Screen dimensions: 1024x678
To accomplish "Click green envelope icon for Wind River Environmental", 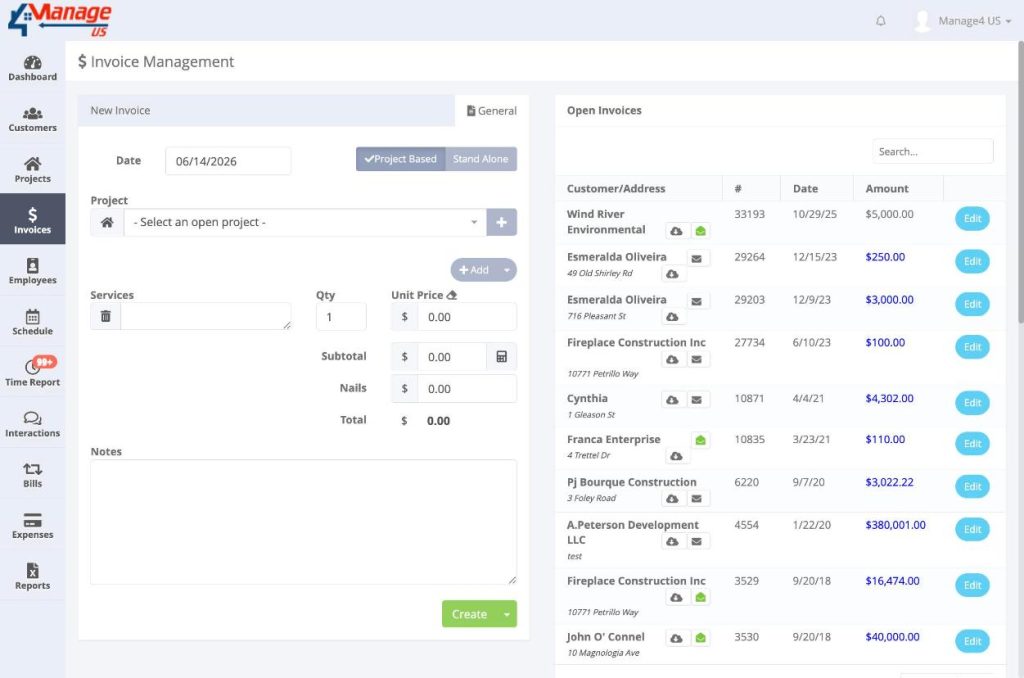I will click(x=700, y=231).
